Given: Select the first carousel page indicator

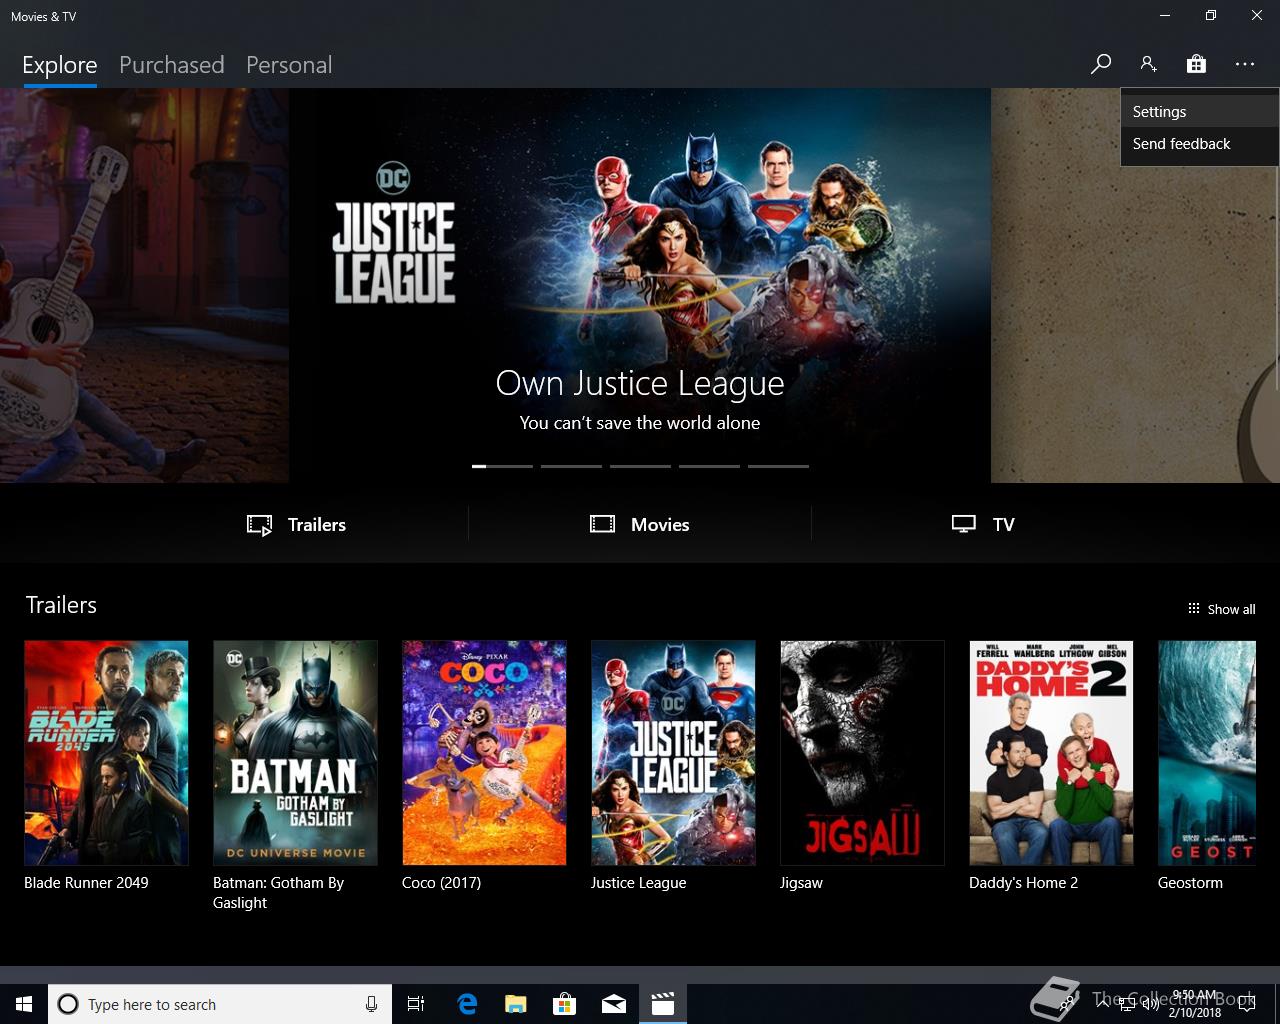Looking at the screenshot, I should tap(502, 466).
